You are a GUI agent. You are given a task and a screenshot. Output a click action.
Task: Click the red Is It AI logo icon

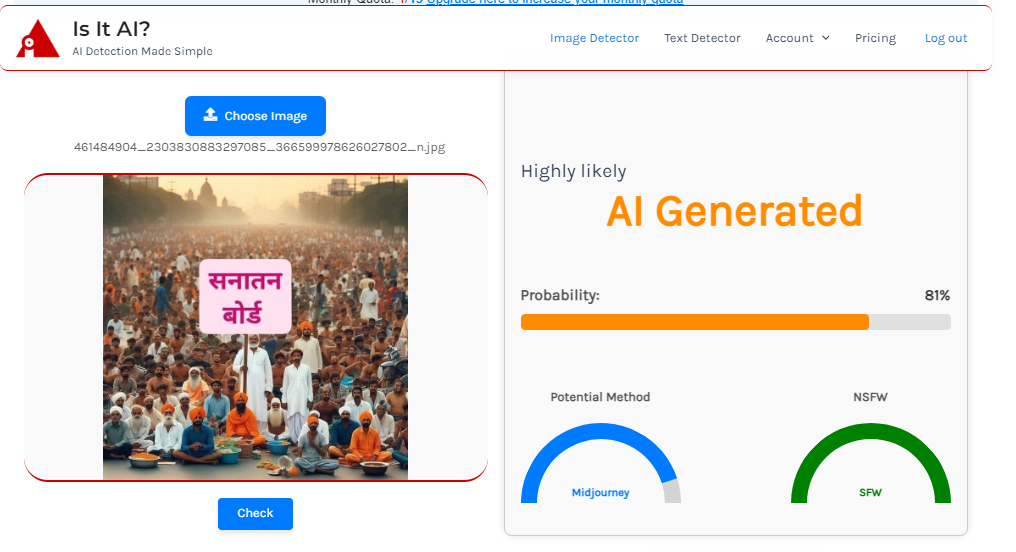(38, 39)
